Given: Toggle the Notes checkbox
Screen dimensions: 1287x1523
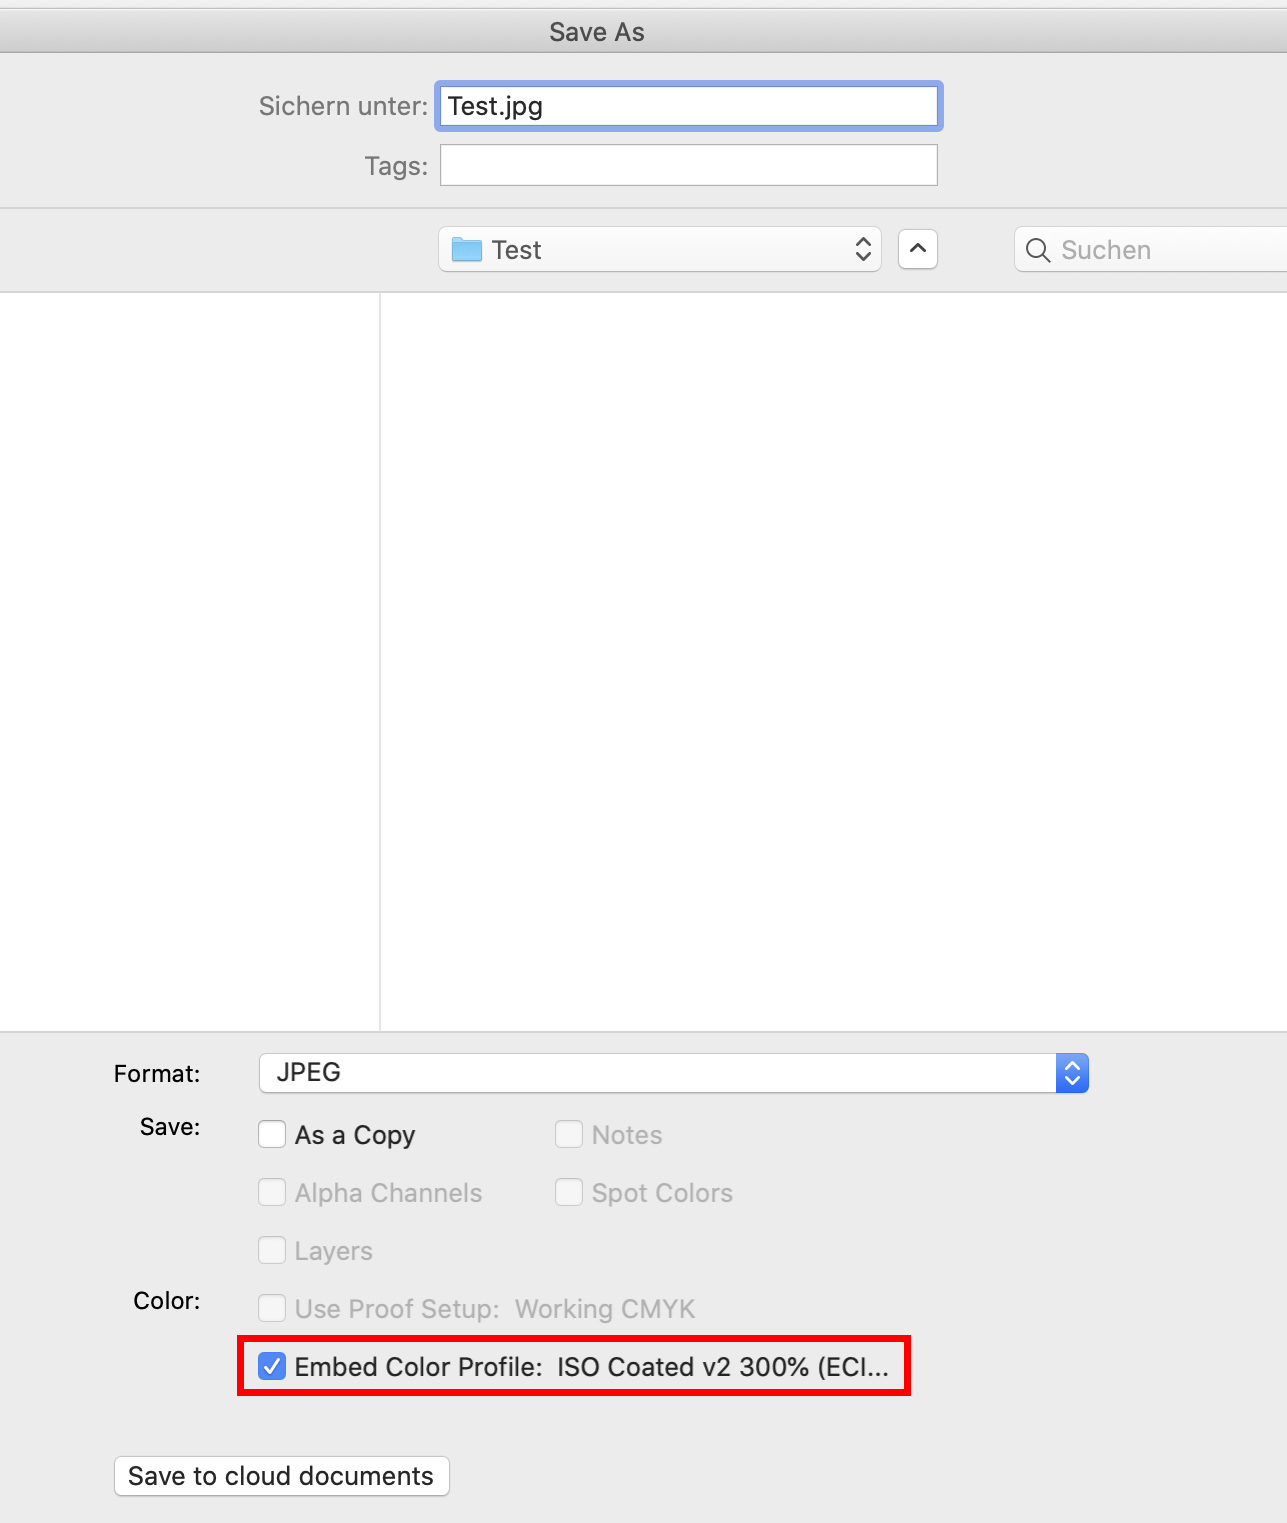Looking at the screenshot, I should click(569, 1135).
